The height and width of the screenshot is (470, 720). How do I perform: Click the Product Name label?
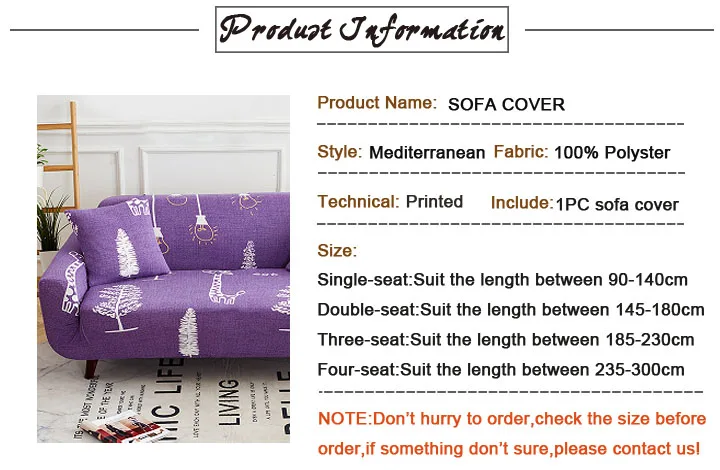coord(377,103)
